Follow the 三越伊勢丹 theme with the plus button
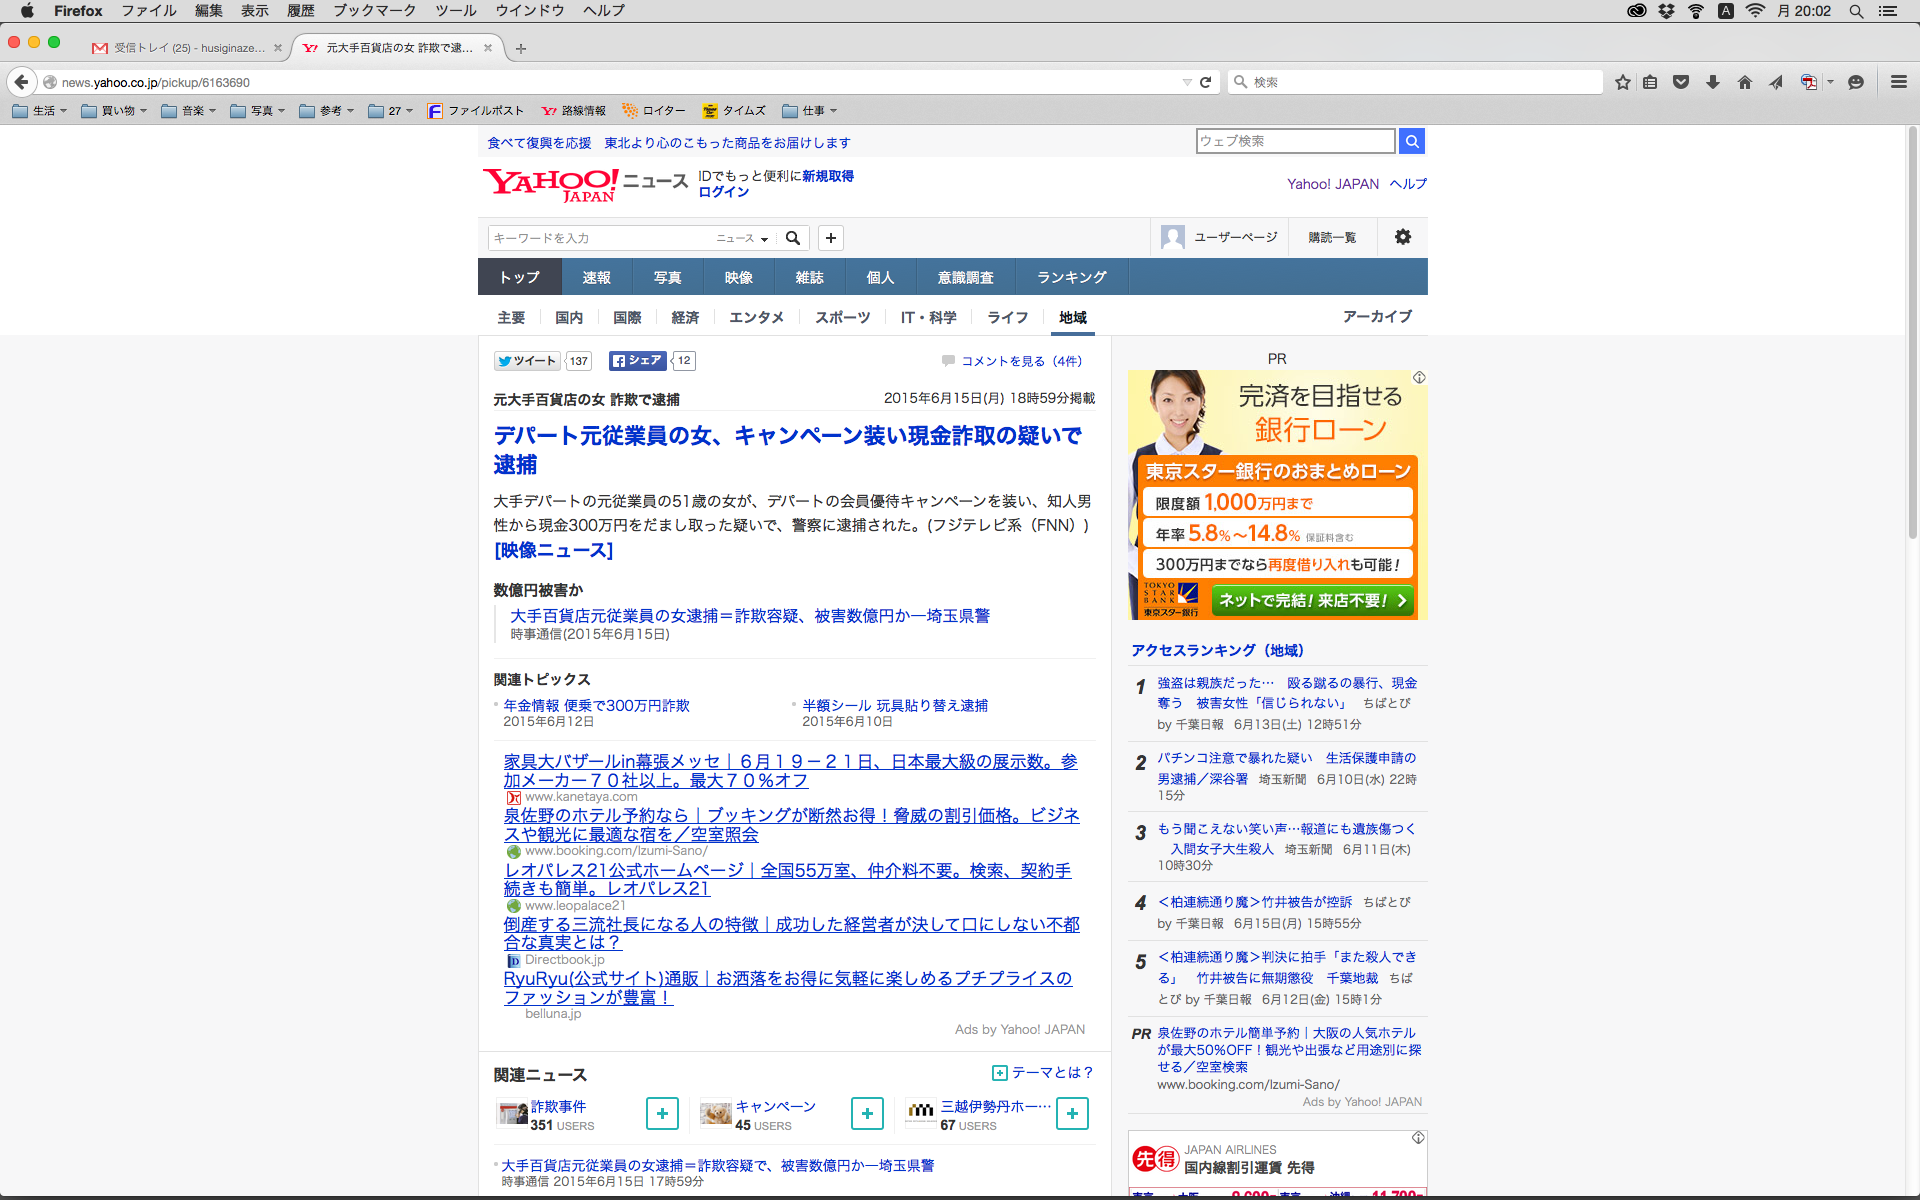 [x=1072, y=1113]
